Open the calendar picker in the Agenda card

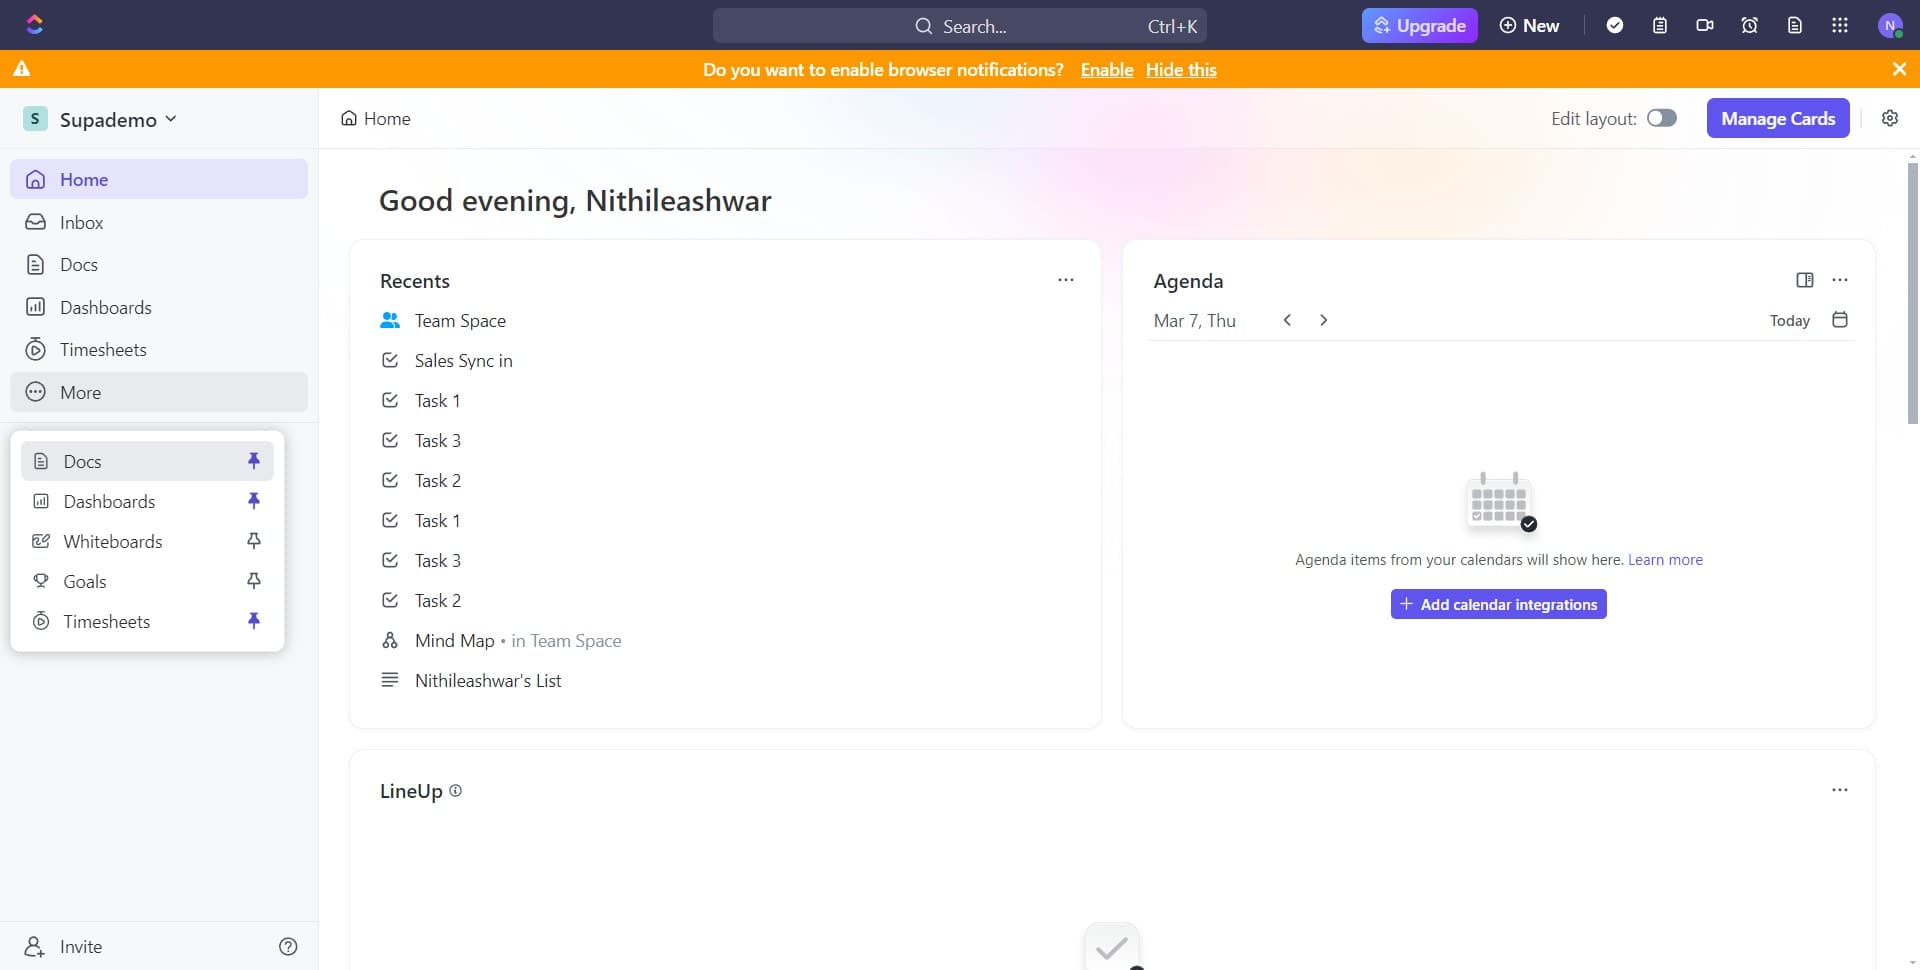[x=1839, y=320]
